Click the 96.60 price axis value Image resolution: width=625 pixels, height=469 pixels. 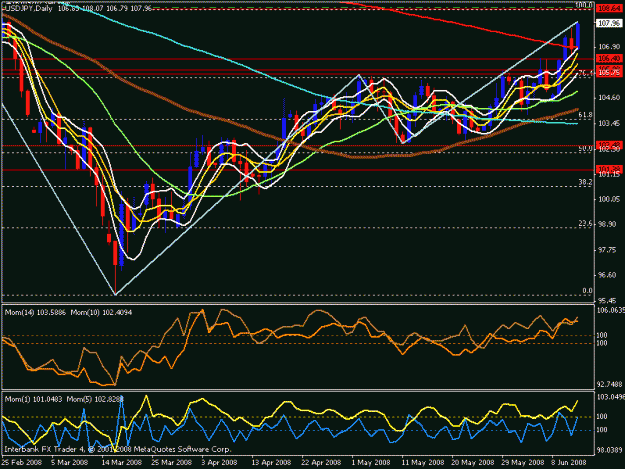point(609,275)
